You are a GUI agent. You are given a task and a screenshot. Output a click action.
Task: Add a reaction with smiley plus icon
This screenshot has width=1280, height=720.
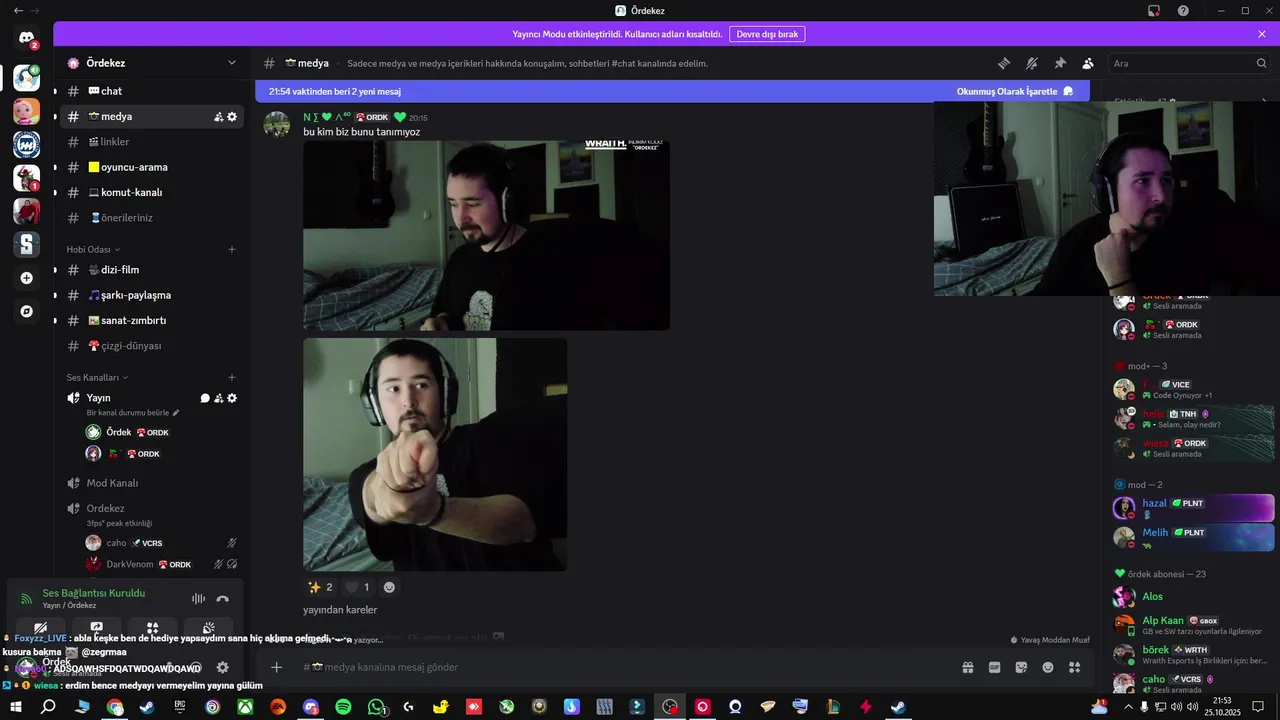point(389,587)
